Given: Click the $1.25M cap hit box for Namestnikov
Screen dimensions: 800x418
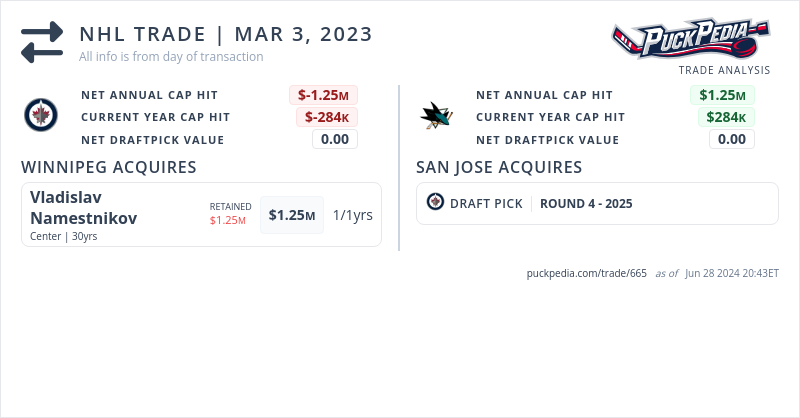Looking at the screenshot, I should tap(292, 215).
